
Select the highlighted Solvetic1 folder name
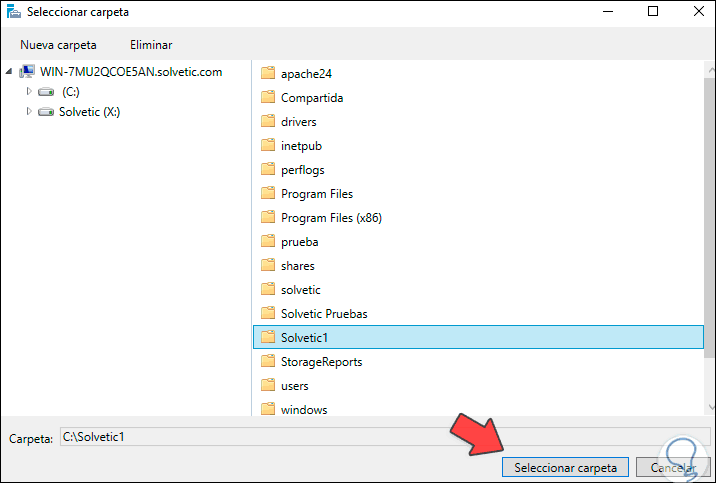click(305, 338)
